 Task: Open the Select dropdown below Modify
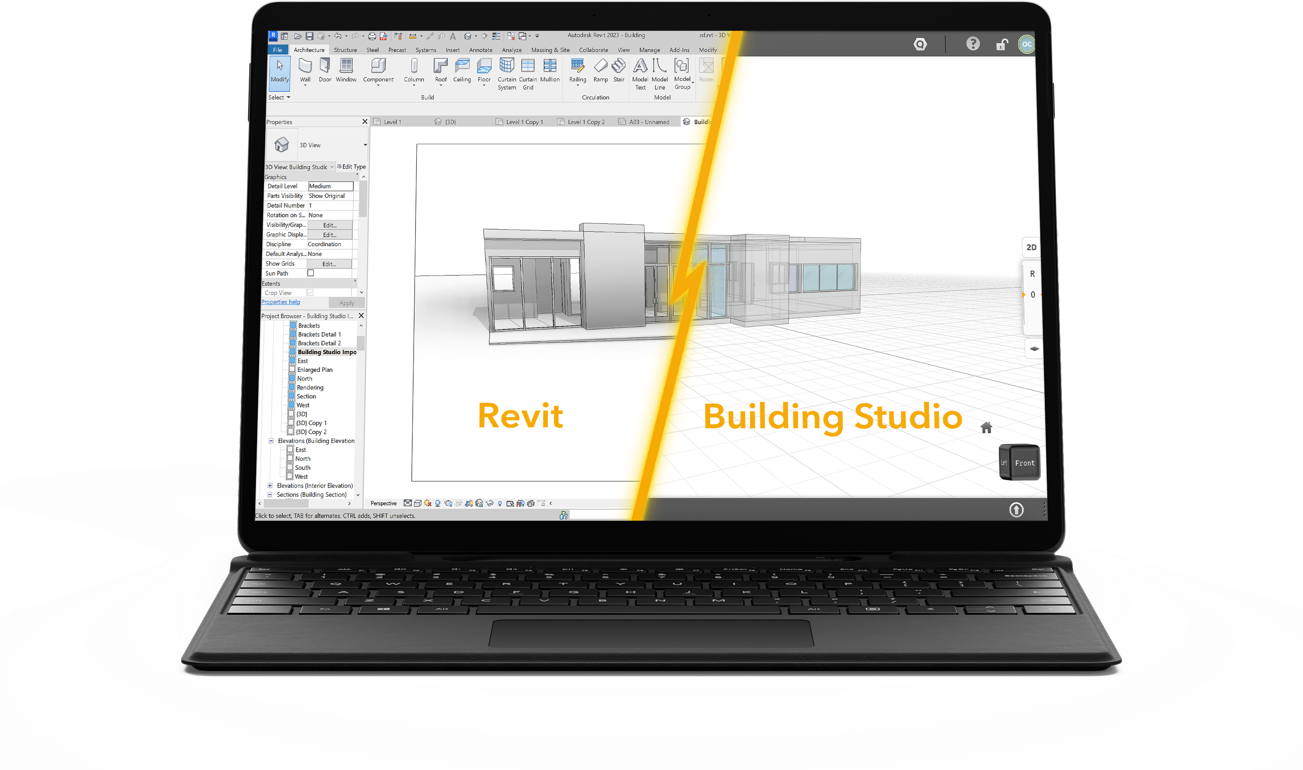pos(279,97)
